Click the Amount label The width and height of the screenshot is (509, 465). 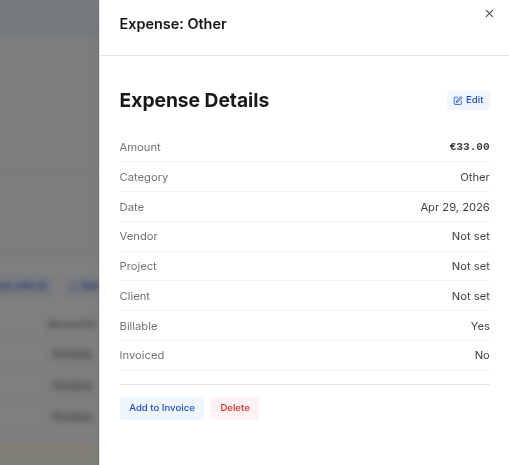click(x=140, y=147)
